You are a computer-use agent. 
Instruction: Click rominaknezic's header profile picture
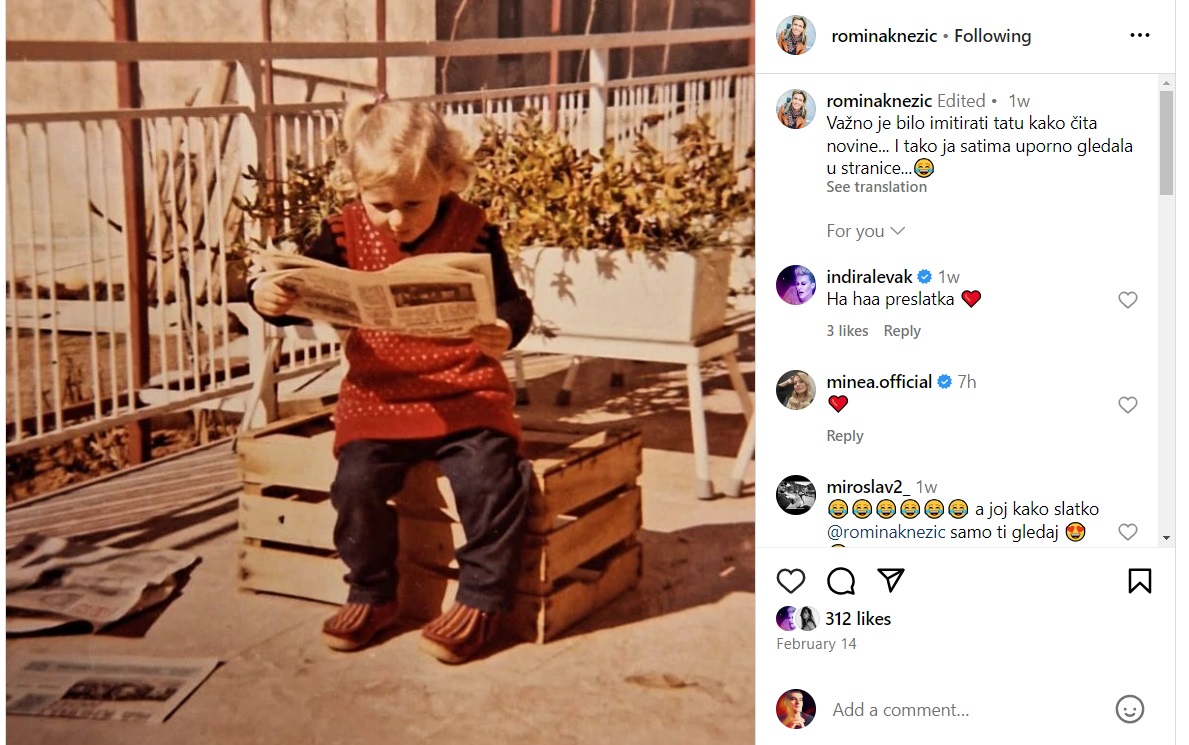click(x=795, y=35)
